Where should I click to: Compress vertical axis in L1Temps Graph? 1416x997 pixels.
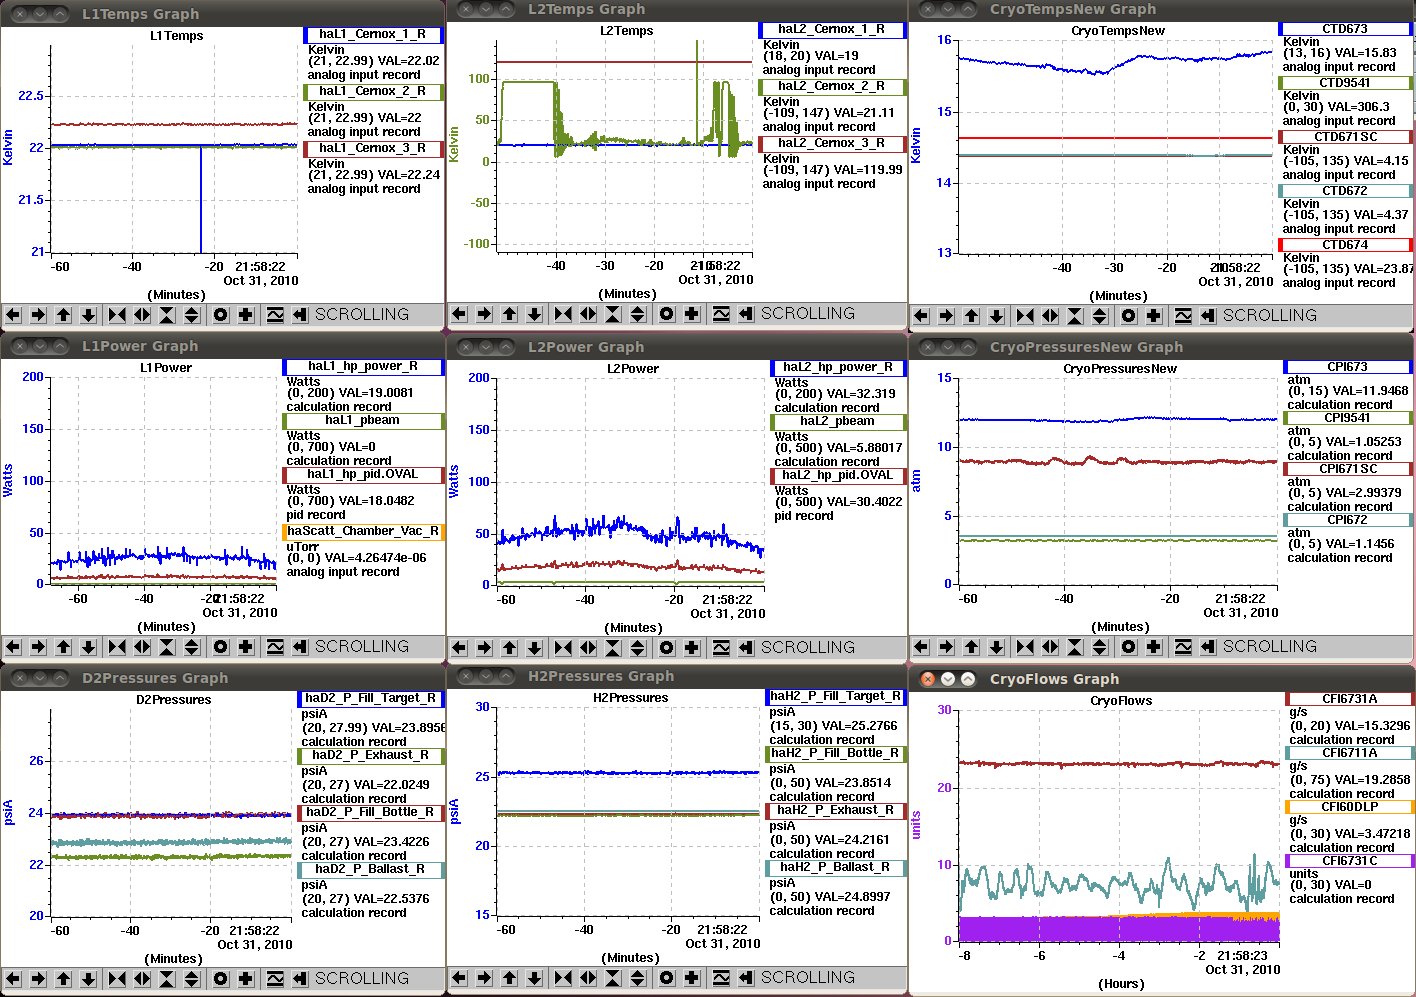pyautogui.click(x=167, y=315)
